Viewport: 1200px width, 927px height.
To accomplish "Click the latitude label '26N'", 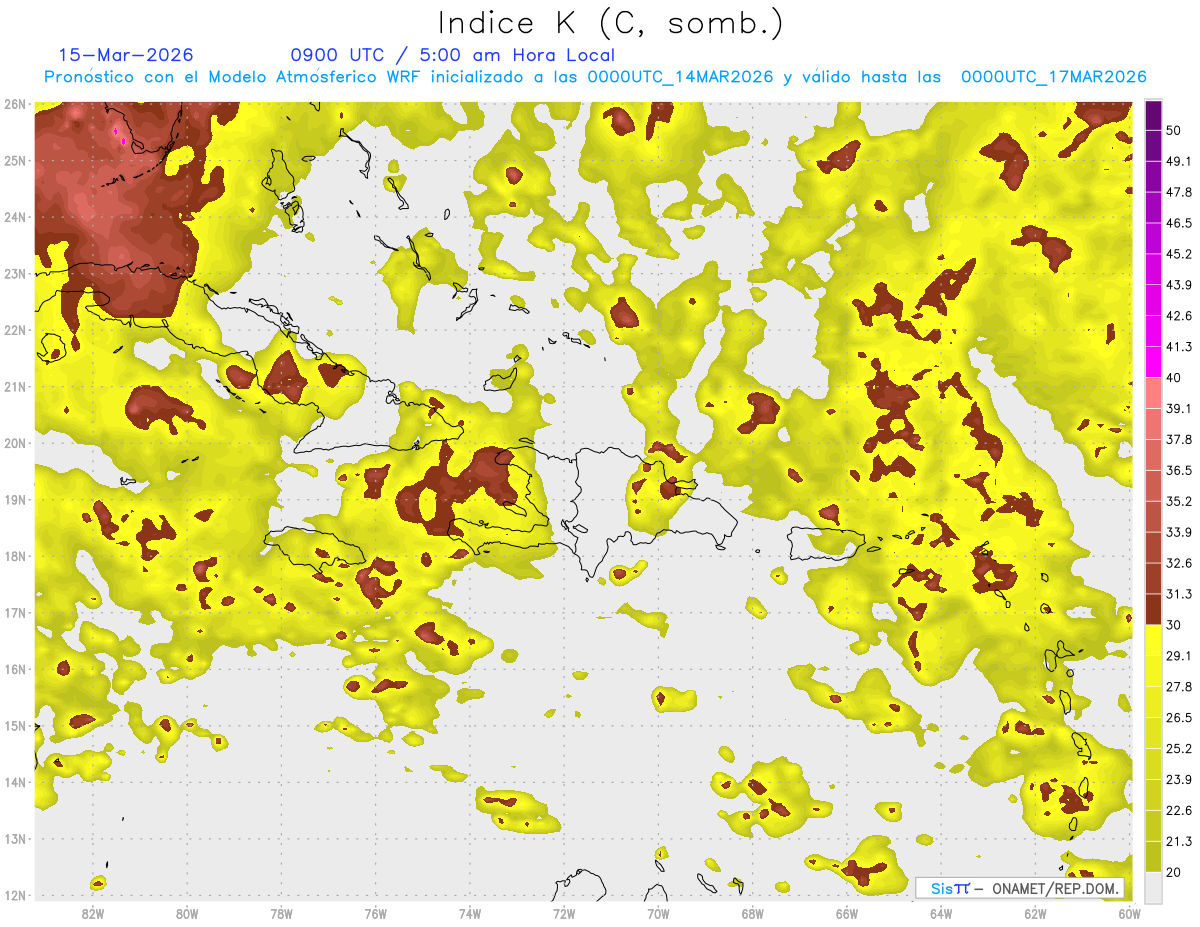I will coord(15,104).
